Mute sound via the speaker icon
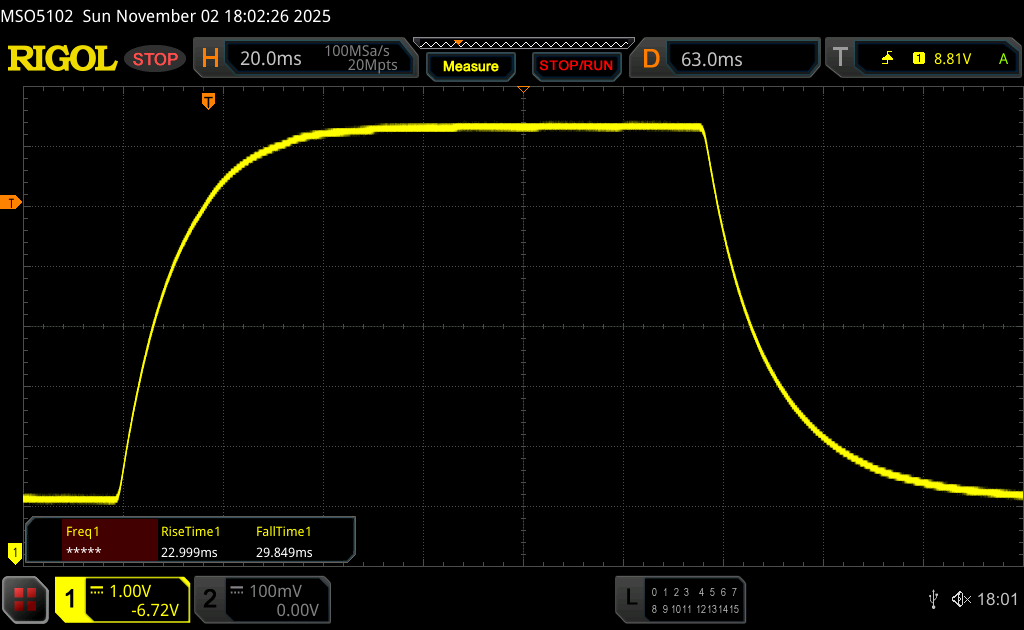 pos(960,599)
